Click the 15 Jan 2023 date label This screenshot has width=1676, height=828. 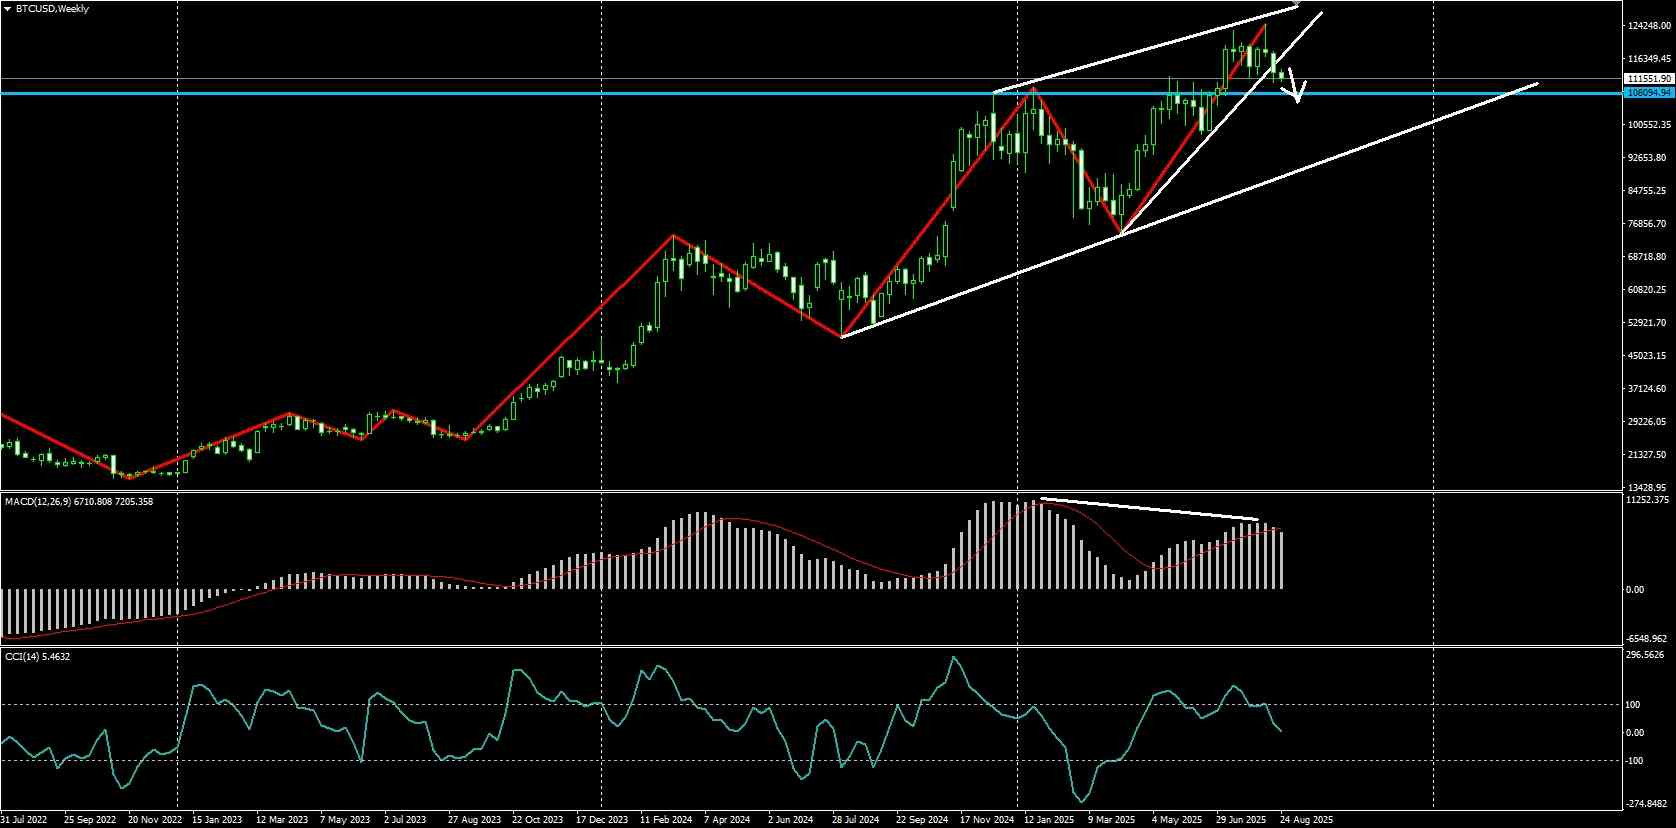point(217,820)
